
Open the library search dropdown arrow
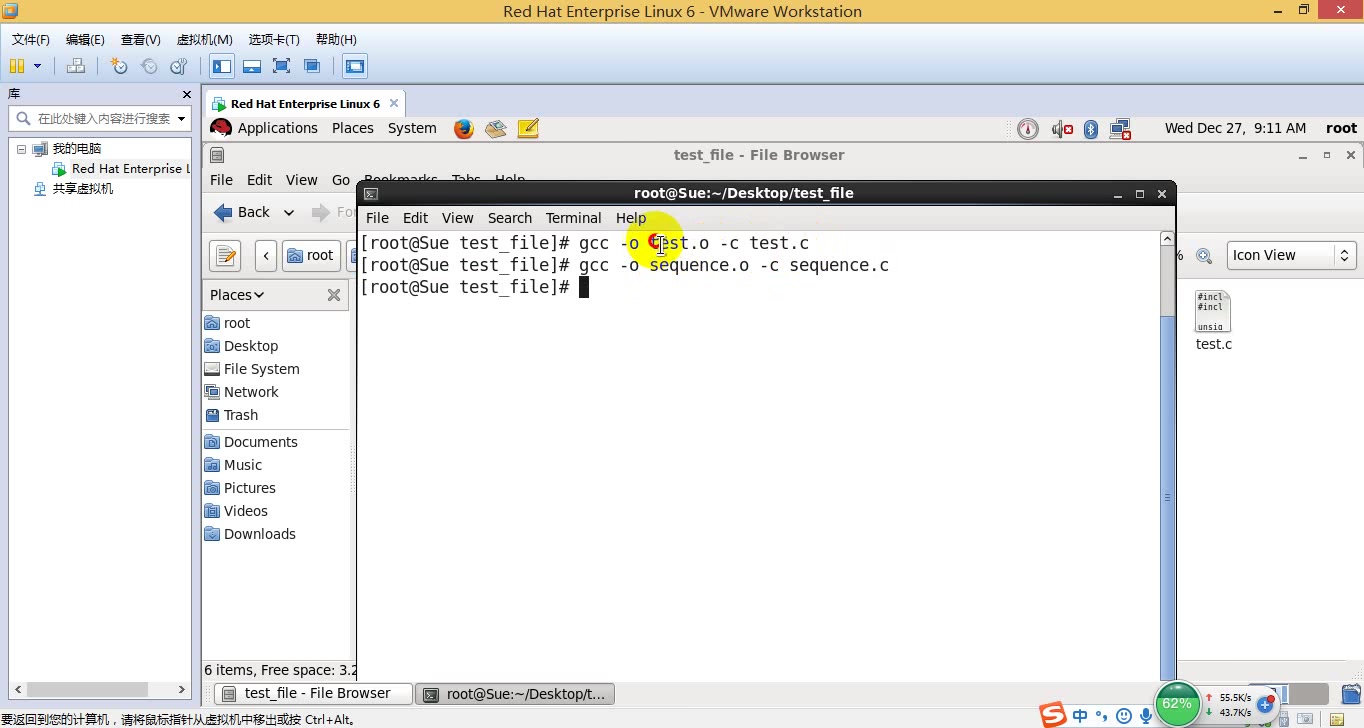tap(182, 118)
